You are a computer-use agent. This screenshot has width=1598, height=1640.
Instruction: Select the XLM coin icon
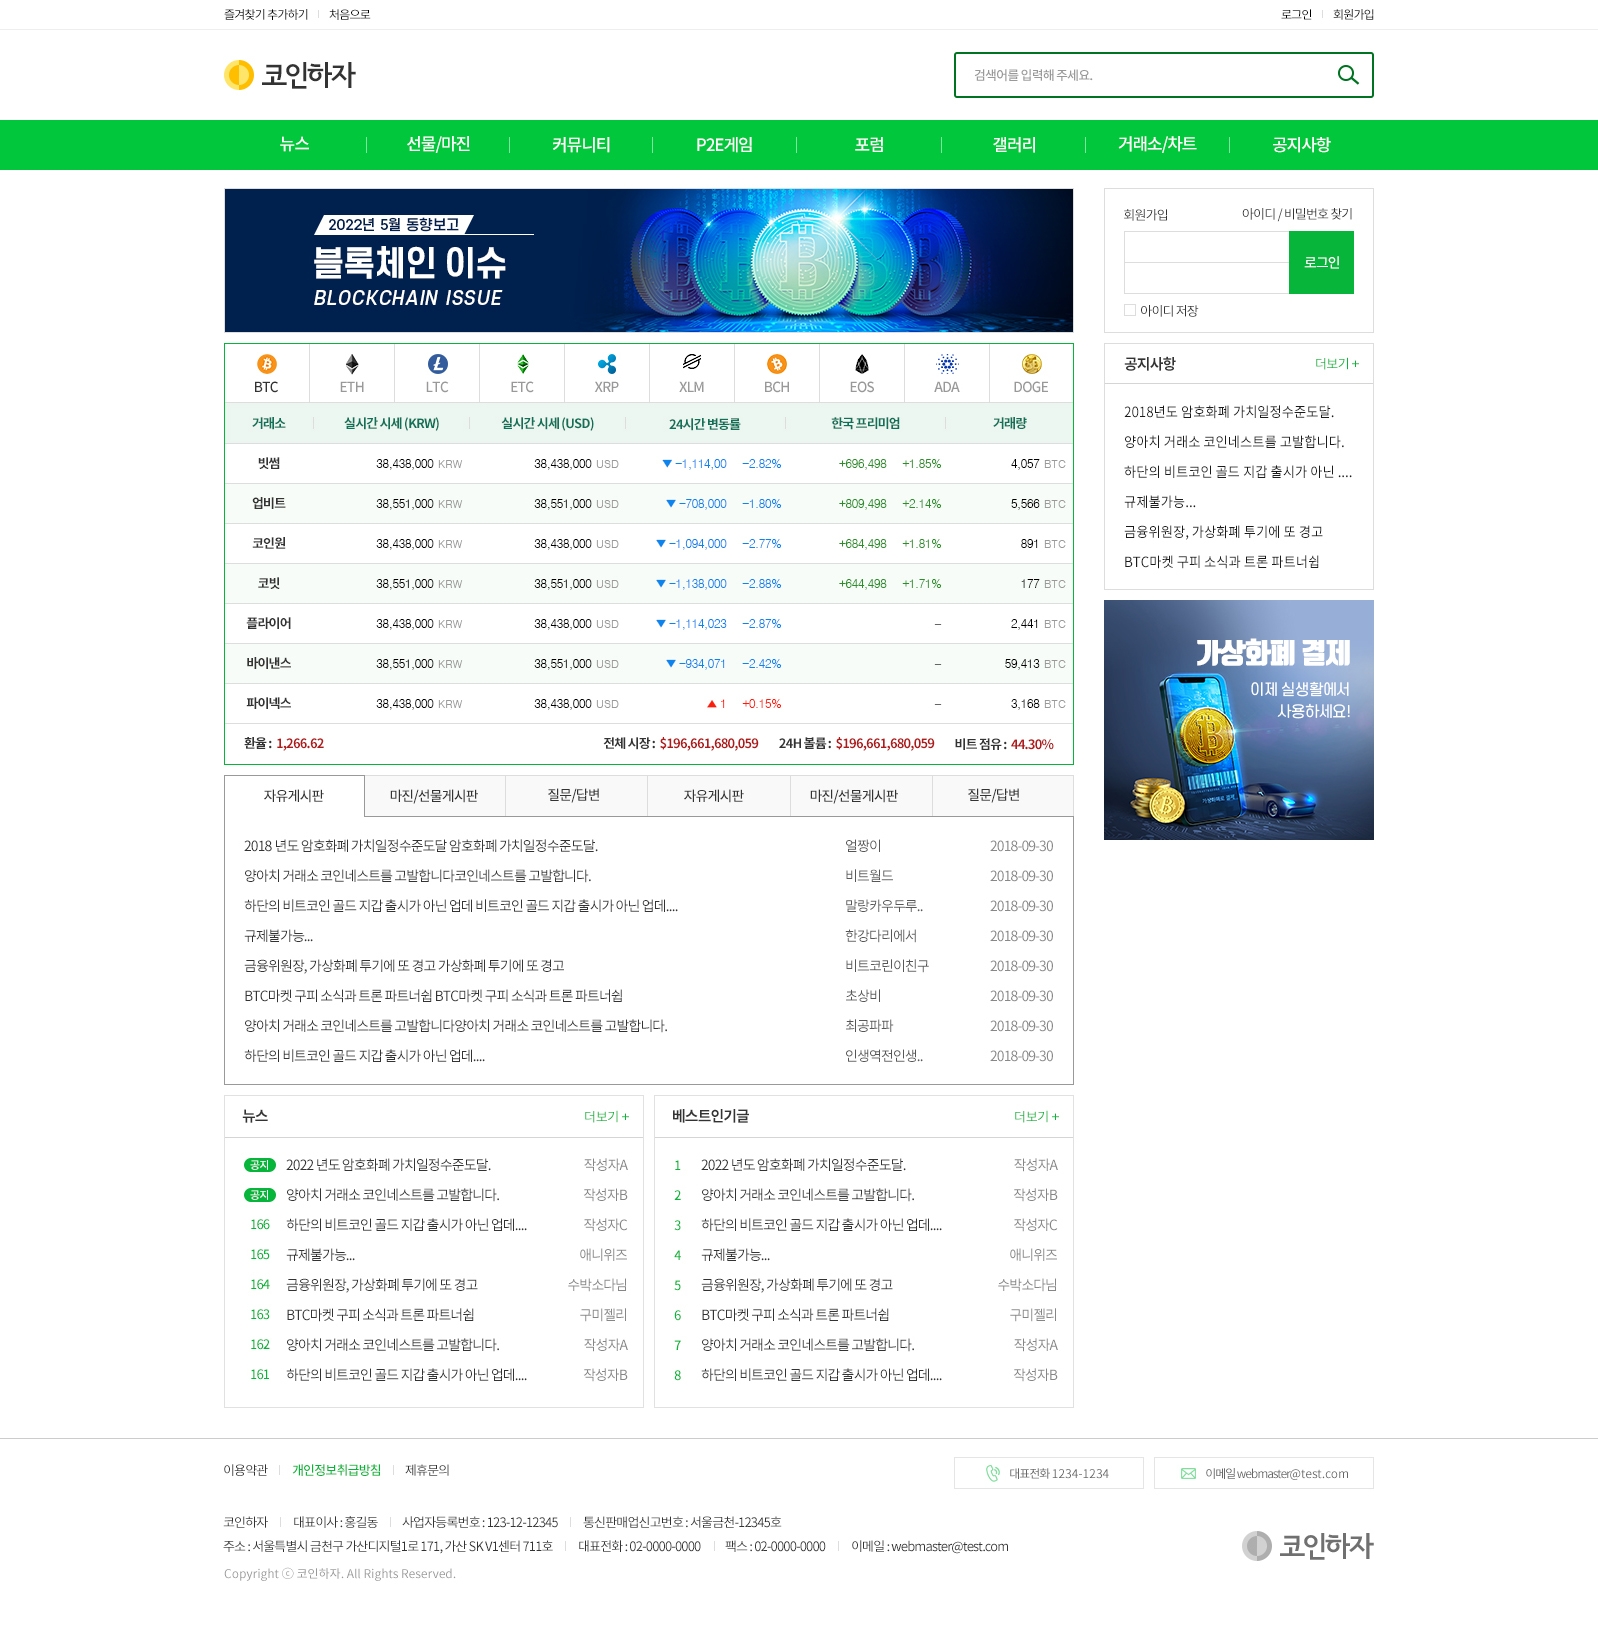(692, 363)
